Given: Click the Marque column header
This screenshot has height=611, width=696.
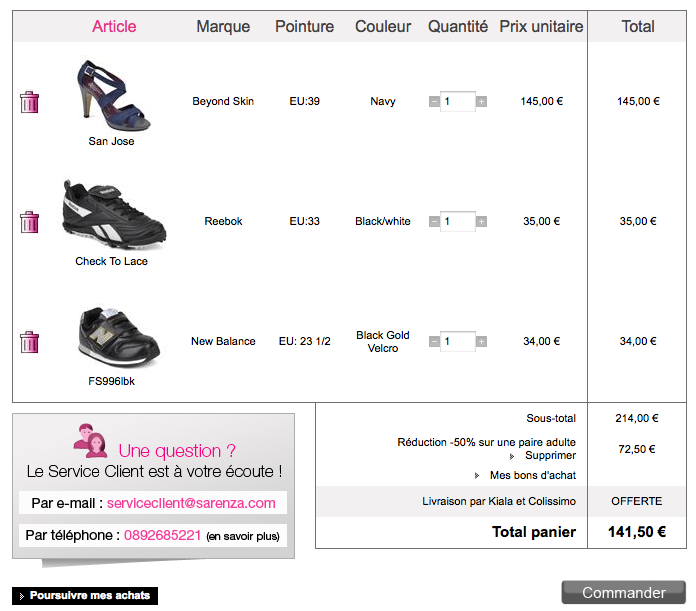Looking at the screenshot, I should (223, 27).
